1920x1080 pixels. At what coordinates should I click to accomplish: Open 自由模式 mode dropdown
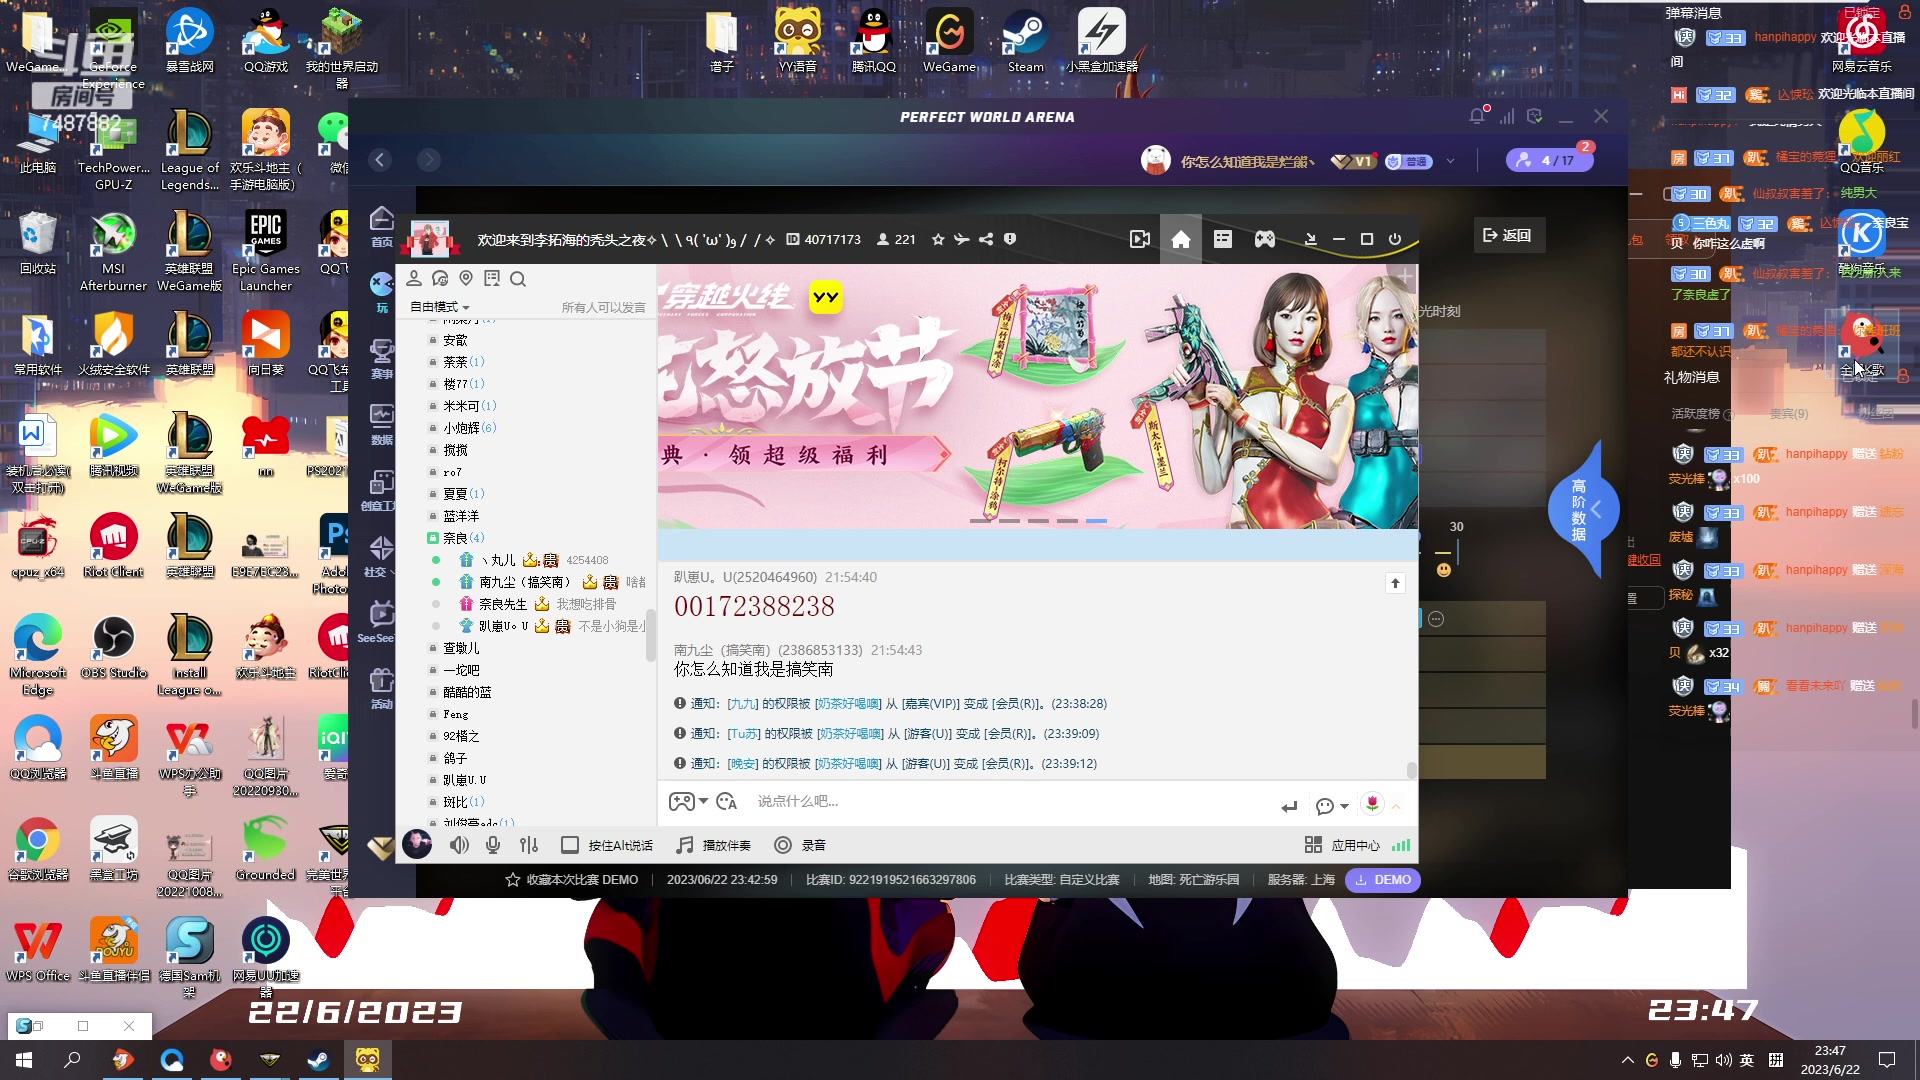coord(439,307)
